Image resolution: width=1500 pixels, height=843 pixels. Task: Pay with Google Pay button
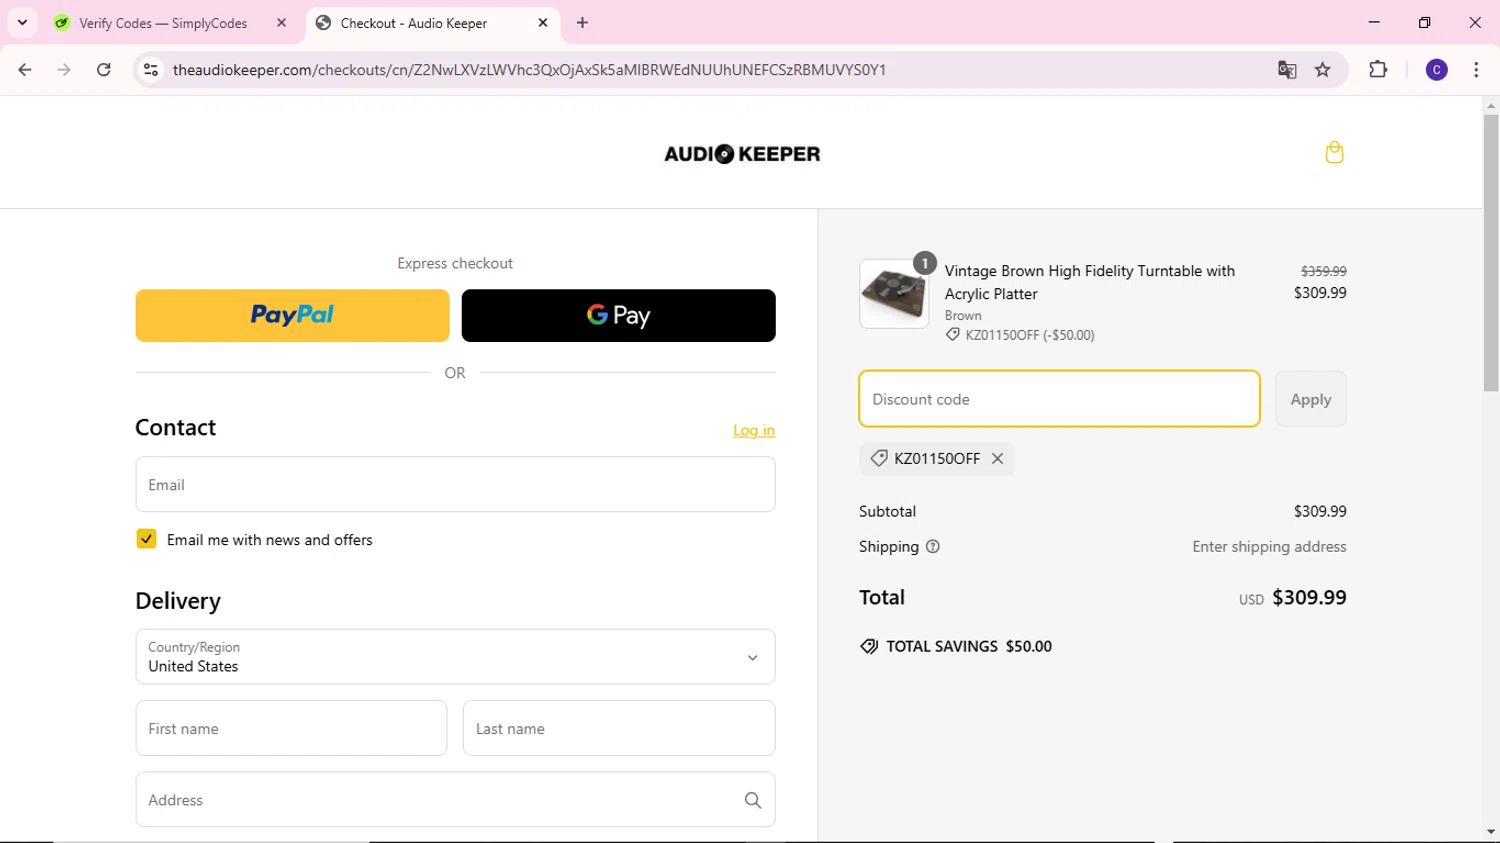(x=618, y=316)
